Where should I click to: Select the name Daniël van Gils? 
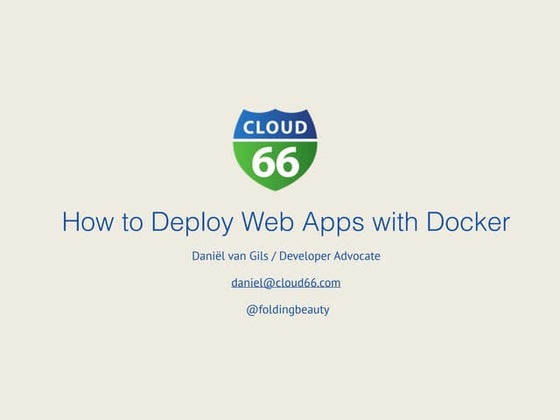(x=230, y=256)
